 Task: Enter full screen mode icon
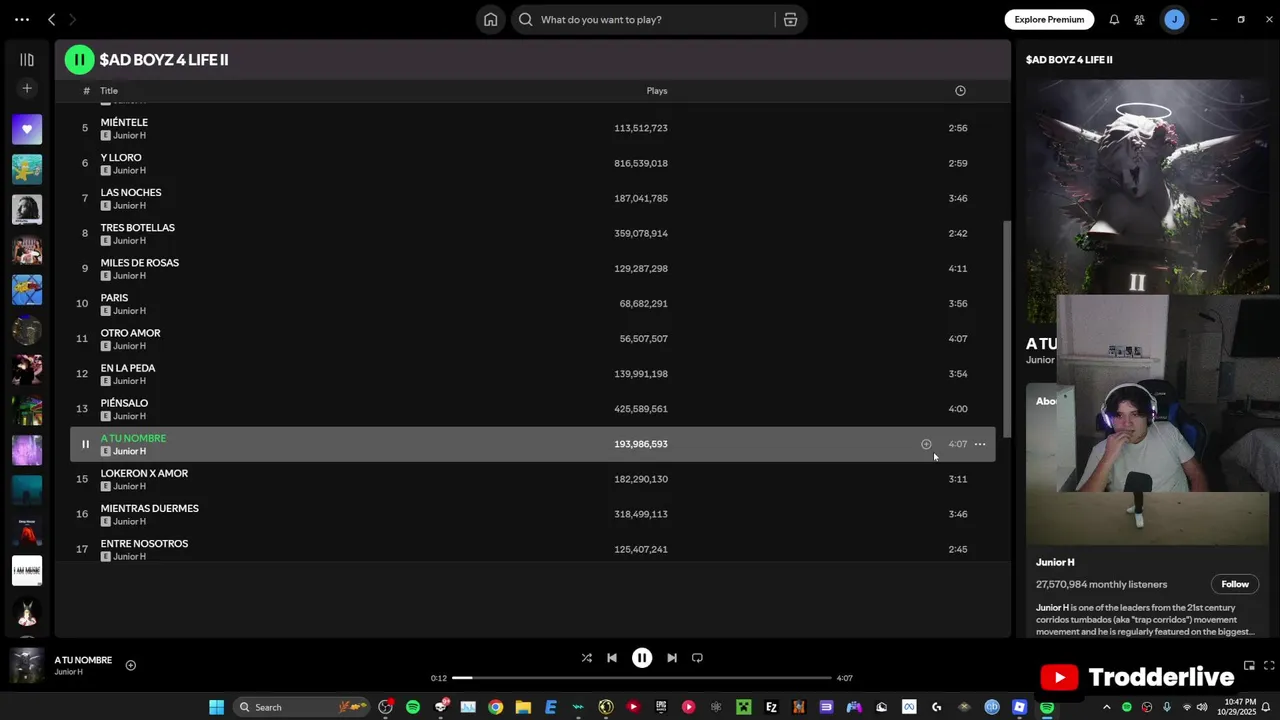coord(1269,665)
